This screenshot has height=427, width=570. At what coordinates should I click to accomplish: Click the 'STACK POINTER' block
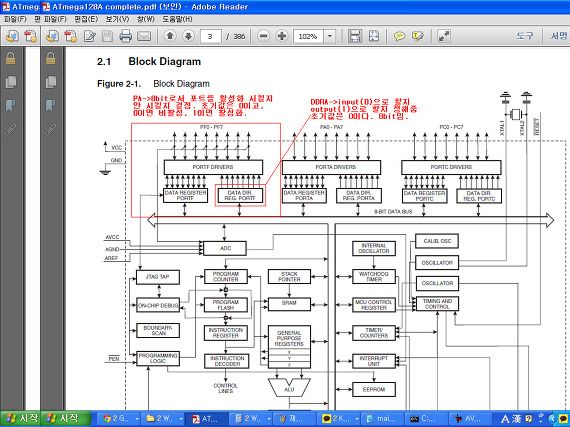[289, 277]
